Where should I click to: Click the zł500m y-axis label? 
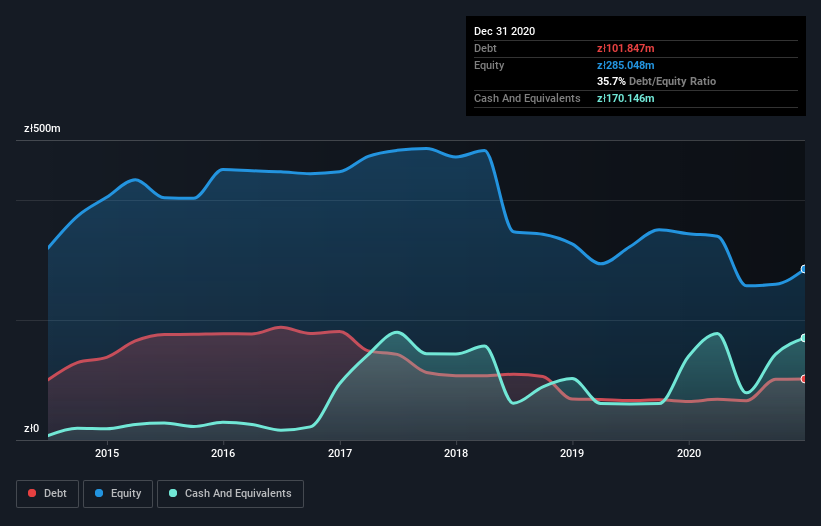[x=42, y=129]
